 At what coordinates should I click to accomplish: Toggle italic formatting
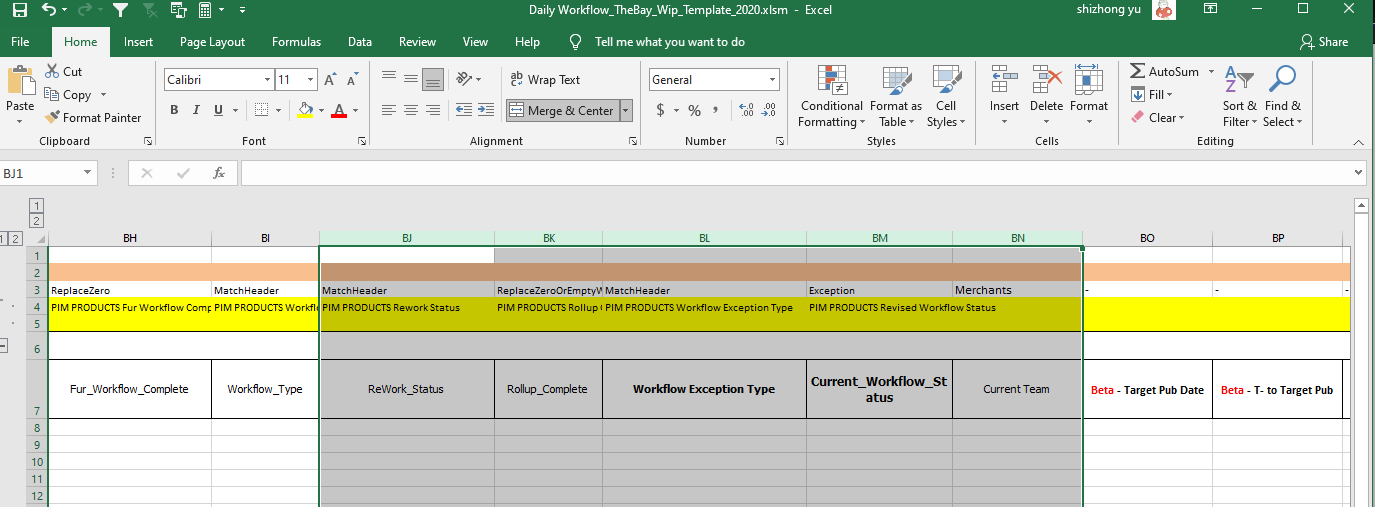pos(196,110)
